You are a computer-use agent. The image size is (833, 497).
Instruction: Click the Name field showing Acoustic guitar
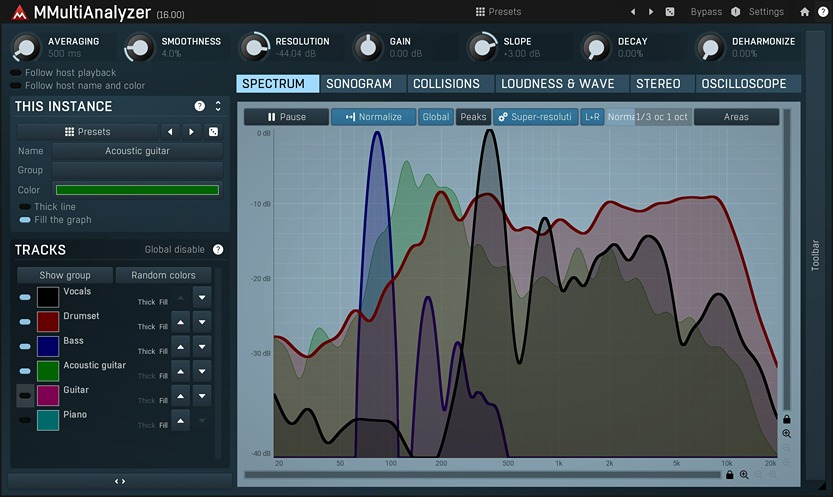click(137, 151)
